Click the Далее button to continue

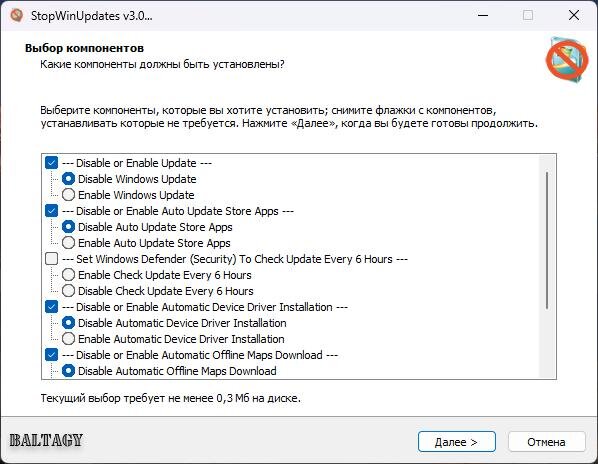point(457,442)
